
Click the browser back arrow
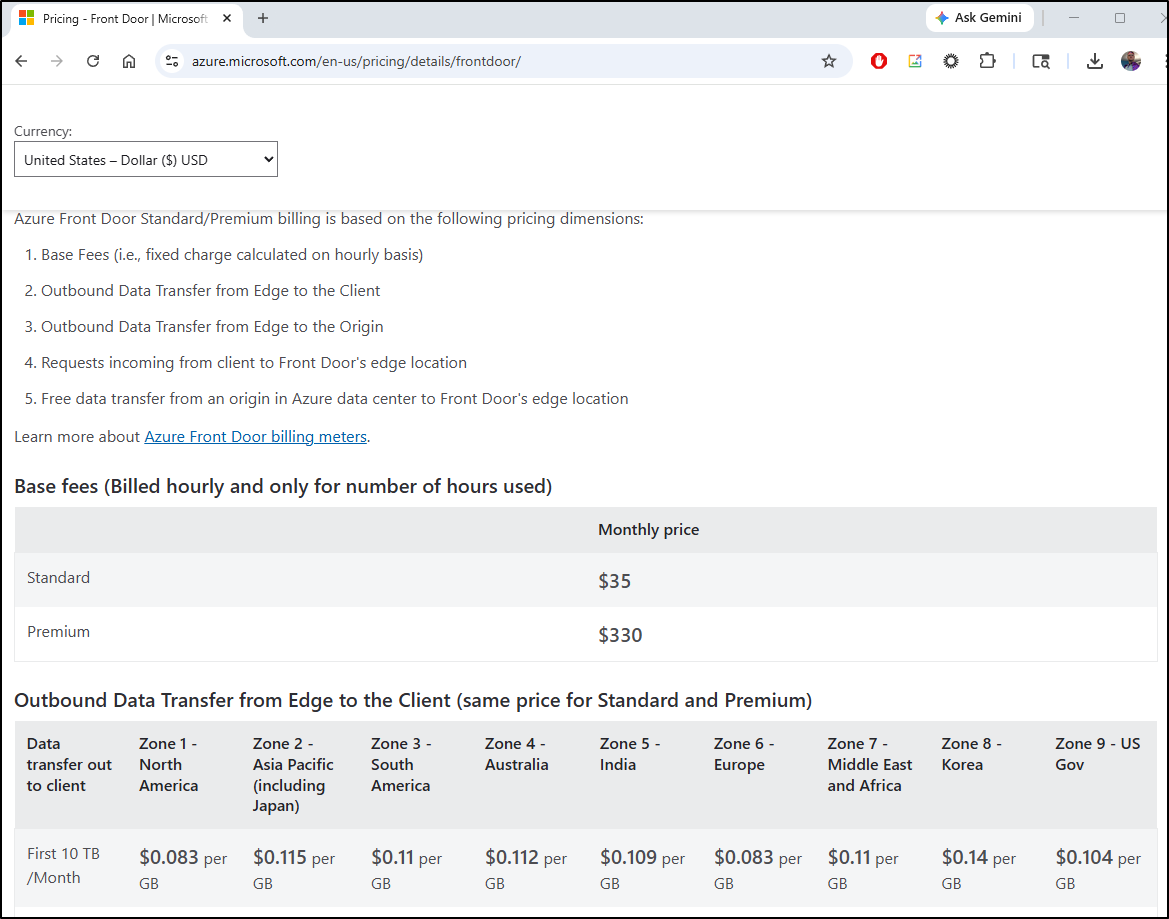point(21,61)
